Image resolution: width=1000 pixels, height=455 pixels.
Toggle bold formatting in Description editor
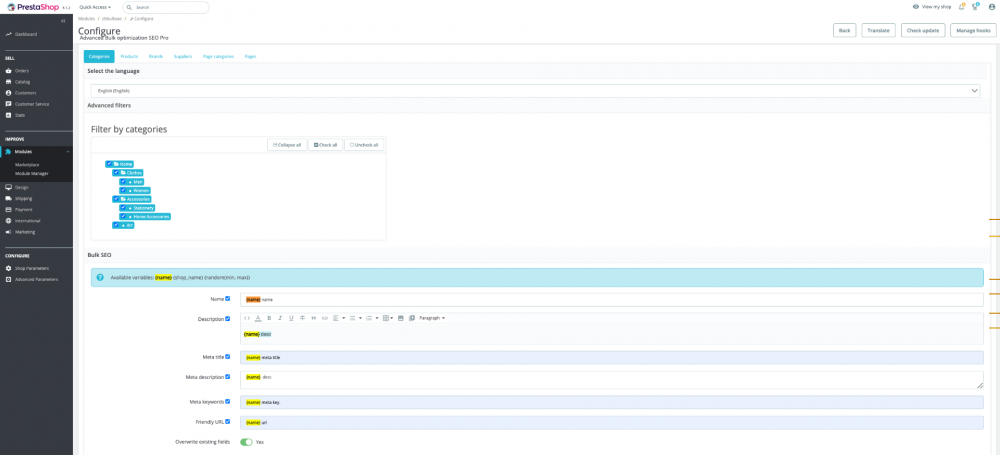pyautogui.click(x=268, y=318)
